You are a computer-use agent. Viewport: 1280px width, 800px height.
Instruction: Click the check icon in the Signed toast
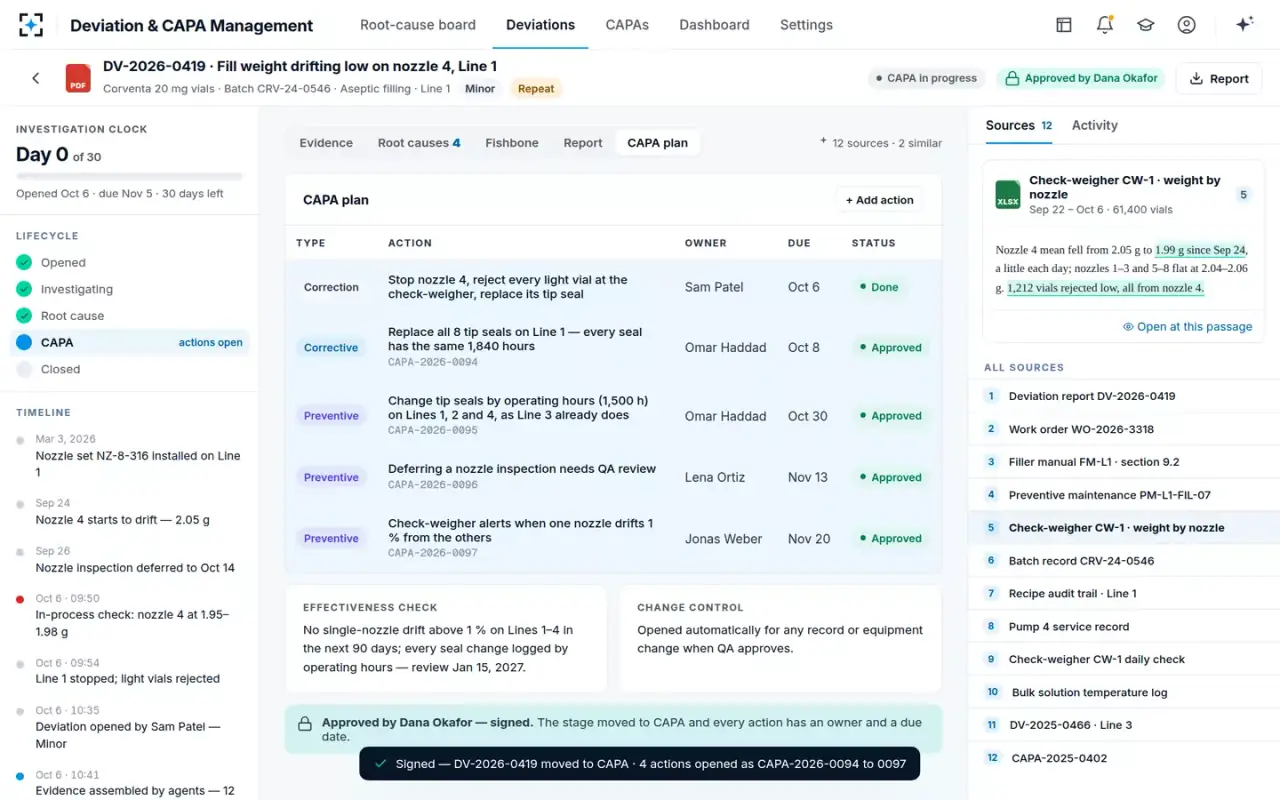pyautogui.click(x=380, y=764)
